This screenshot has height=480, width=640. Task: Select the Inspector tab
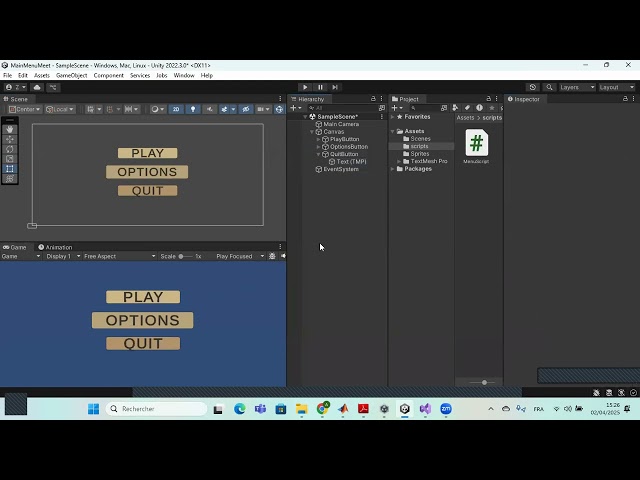pos(524,99)
